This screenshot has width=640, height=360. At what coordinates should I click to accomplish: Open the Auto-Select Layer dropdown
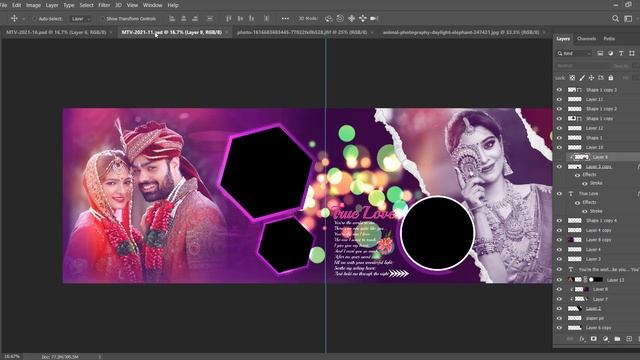tap(81, 19)
